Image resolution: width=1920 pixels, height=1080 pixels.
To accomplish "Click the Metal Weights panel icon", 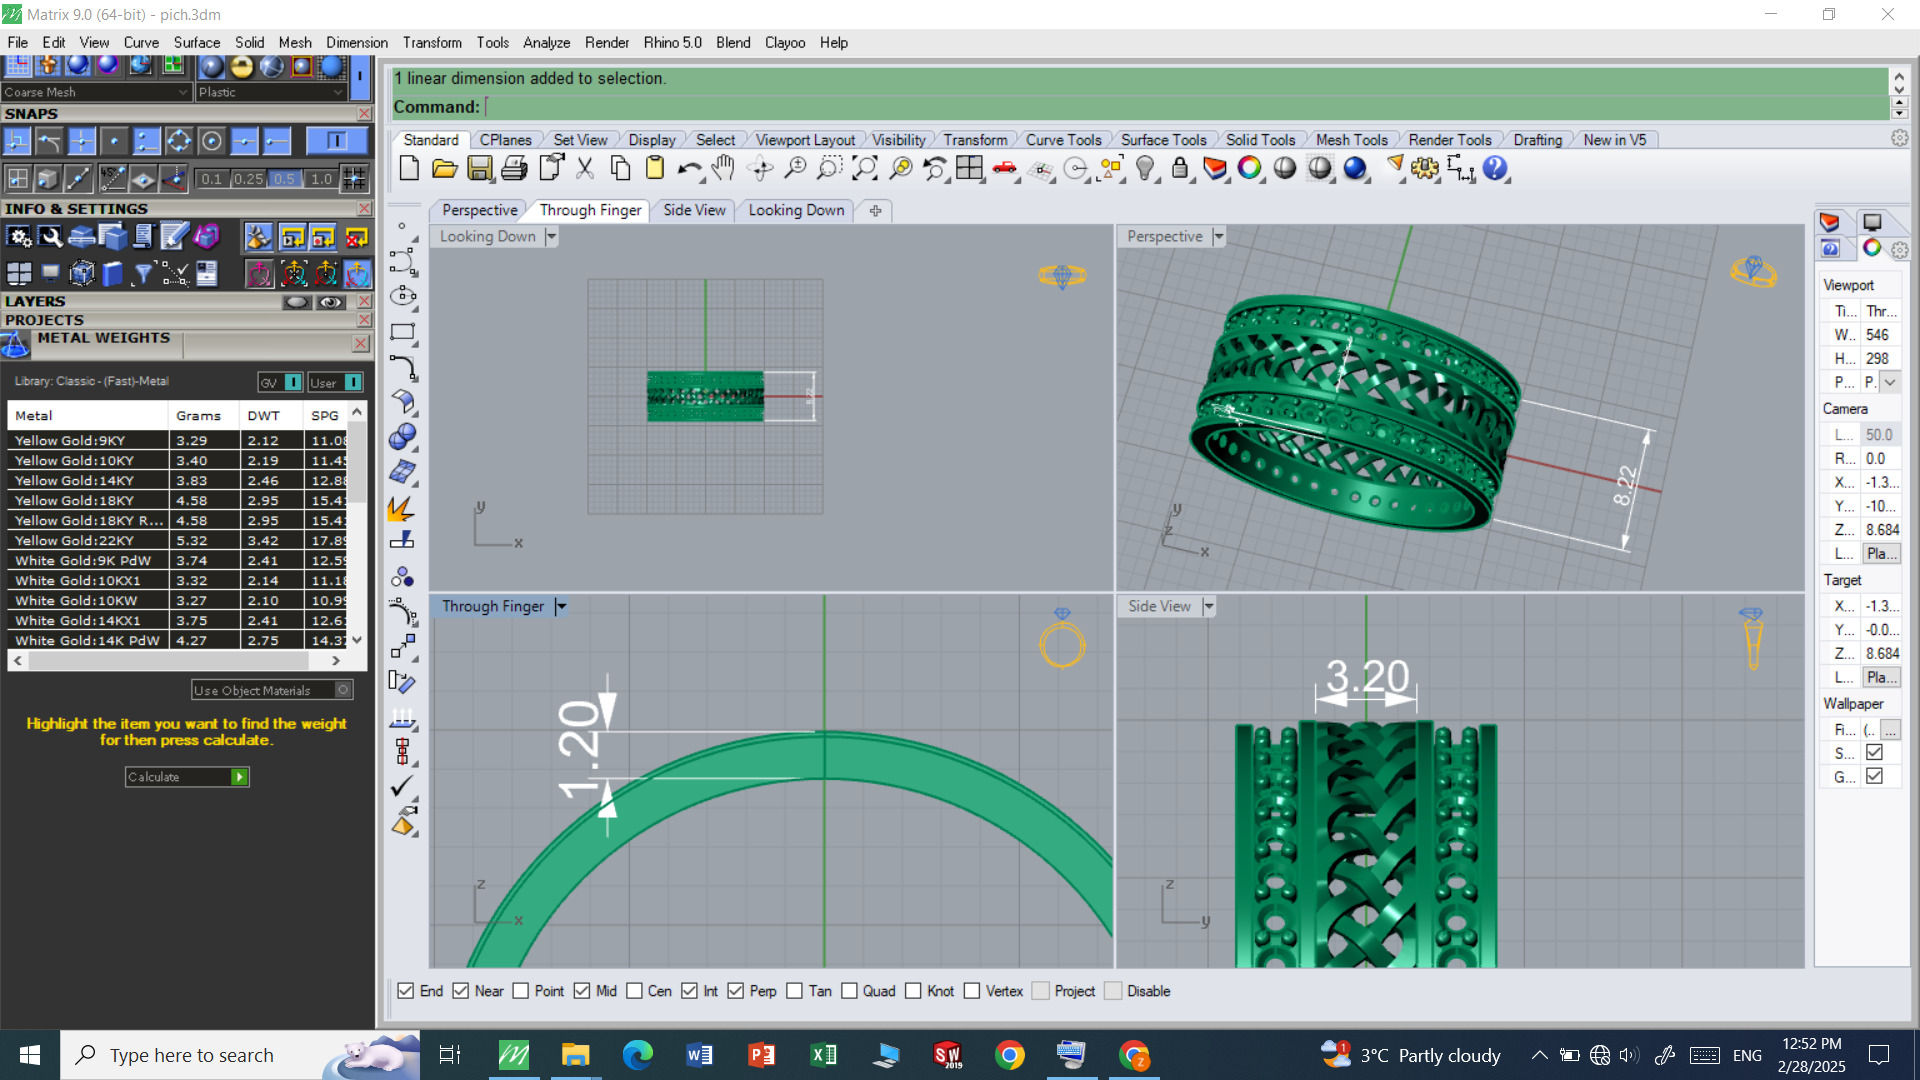I will (15, 344).
